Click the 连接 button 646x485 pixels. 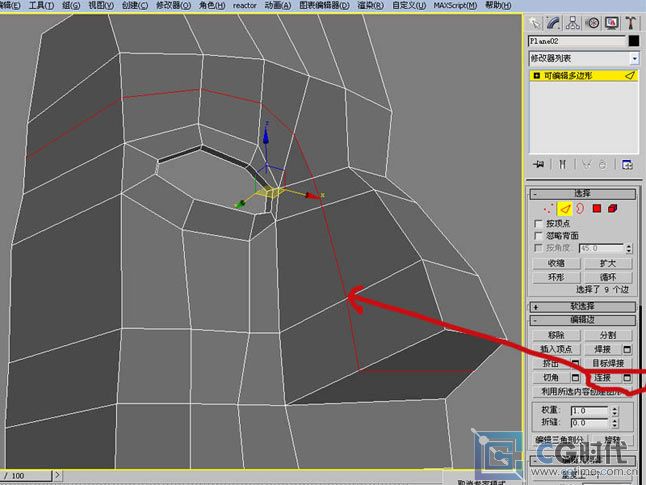(603, 378)
